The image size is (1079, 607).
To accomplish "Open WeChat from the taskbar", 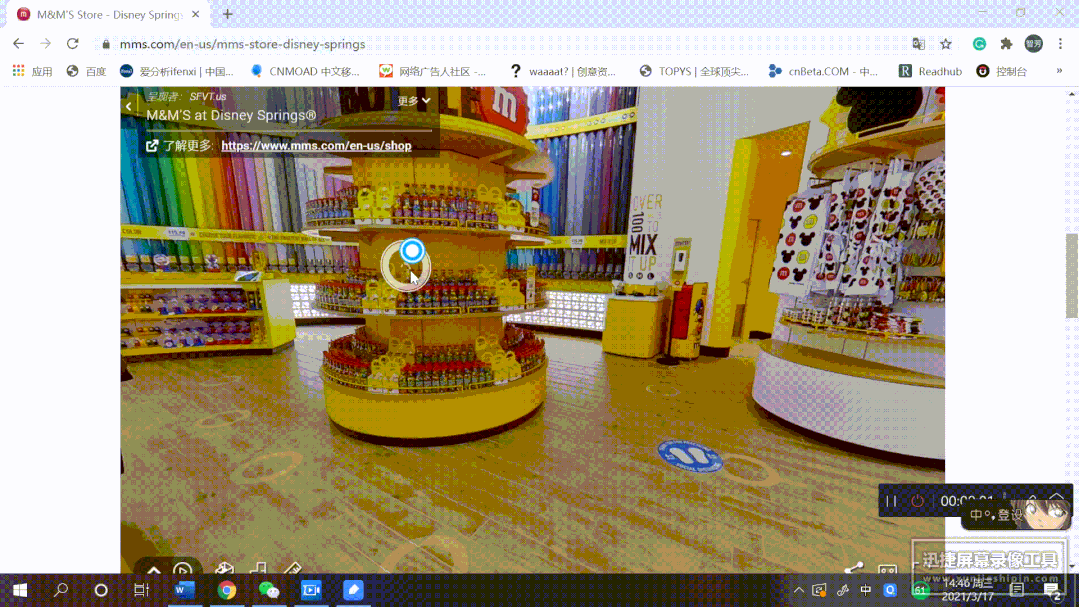I will pyautogui.click(x=268, y=590).
